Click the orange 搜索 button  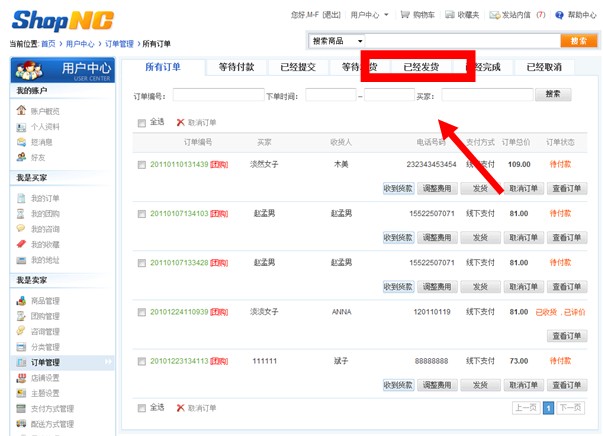[x=579, y=41]
